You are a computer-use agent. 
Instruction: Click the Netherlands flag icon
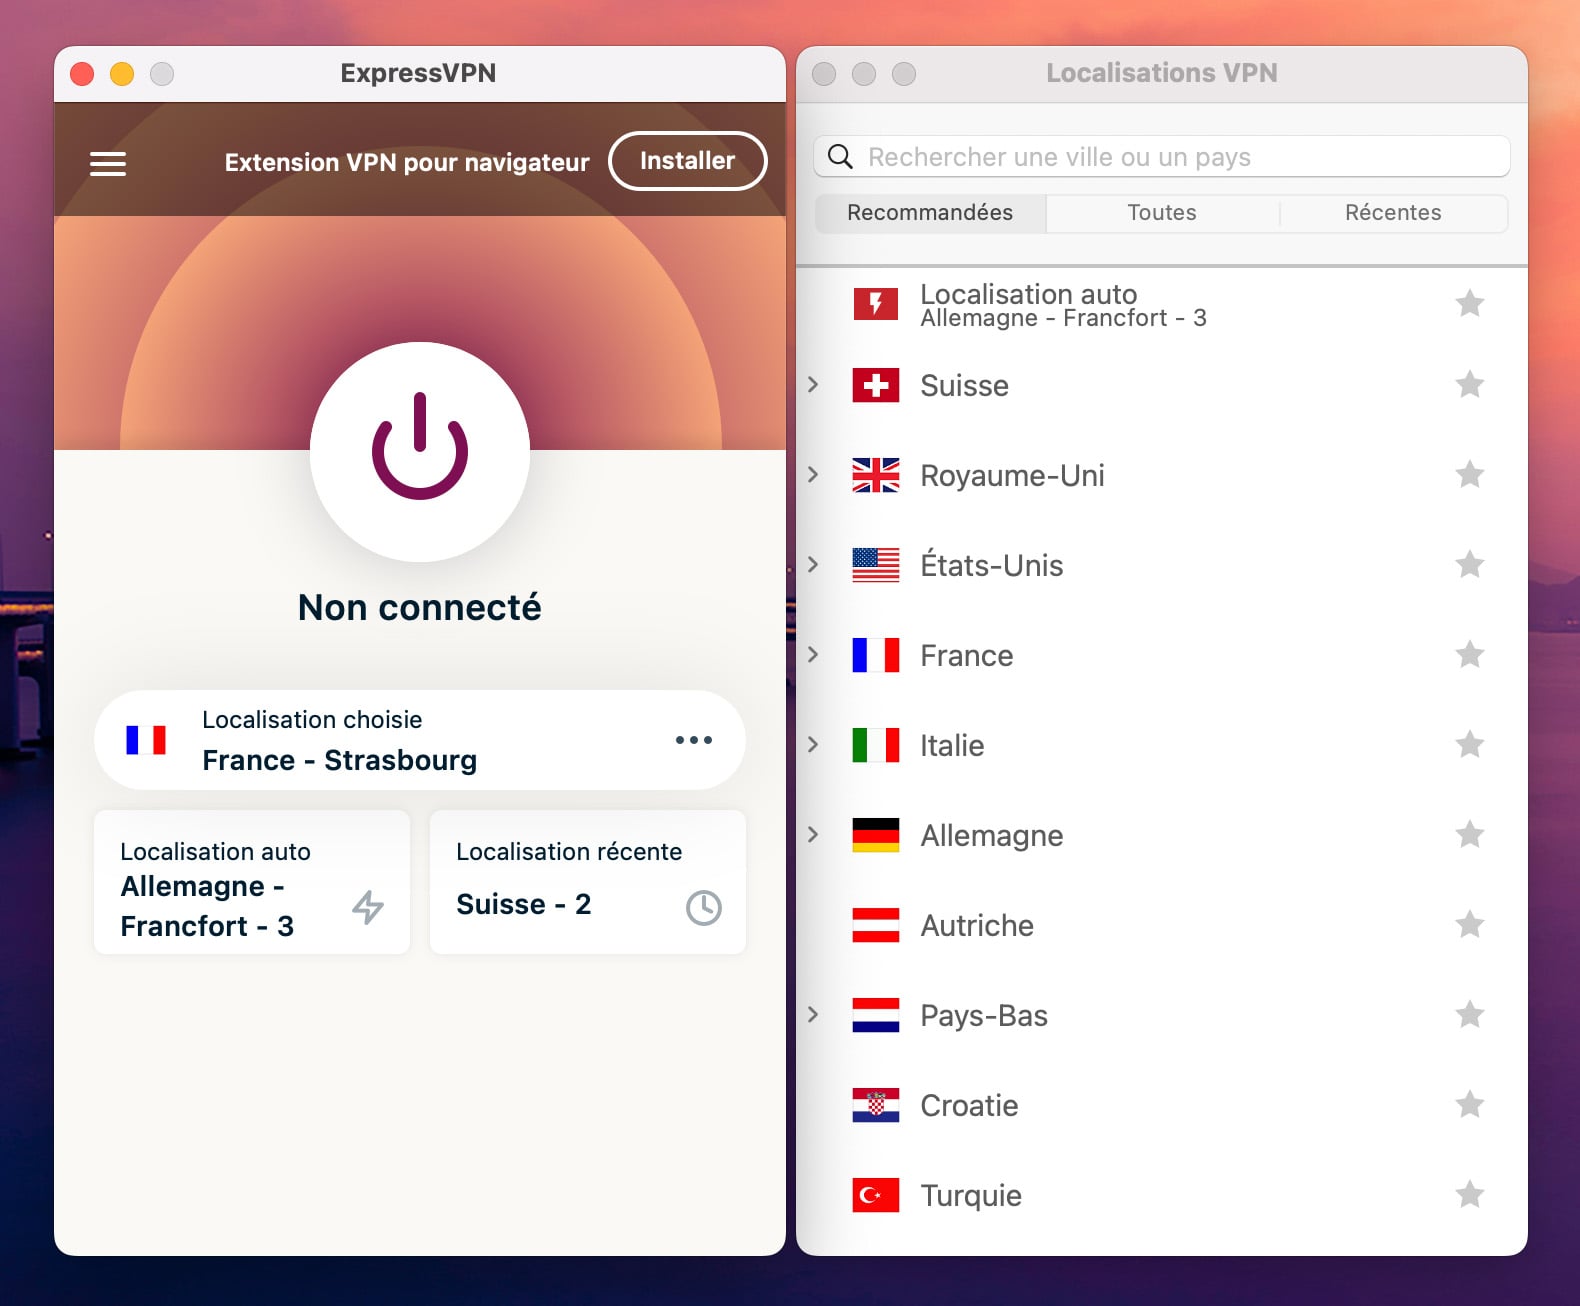pyautogui.click(x=876, y=1015)
